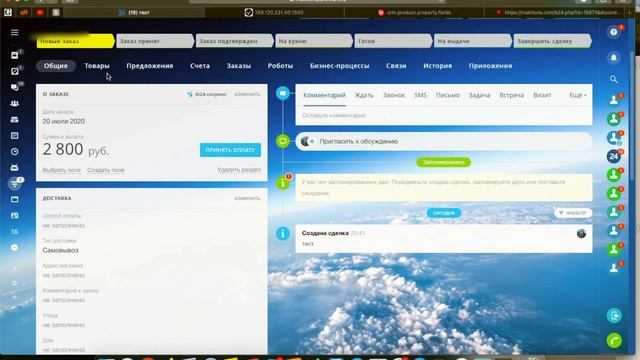This screenshot has height=360, width=640.
Task: Switch to the Заказы tab
Action: coord(239,66)
